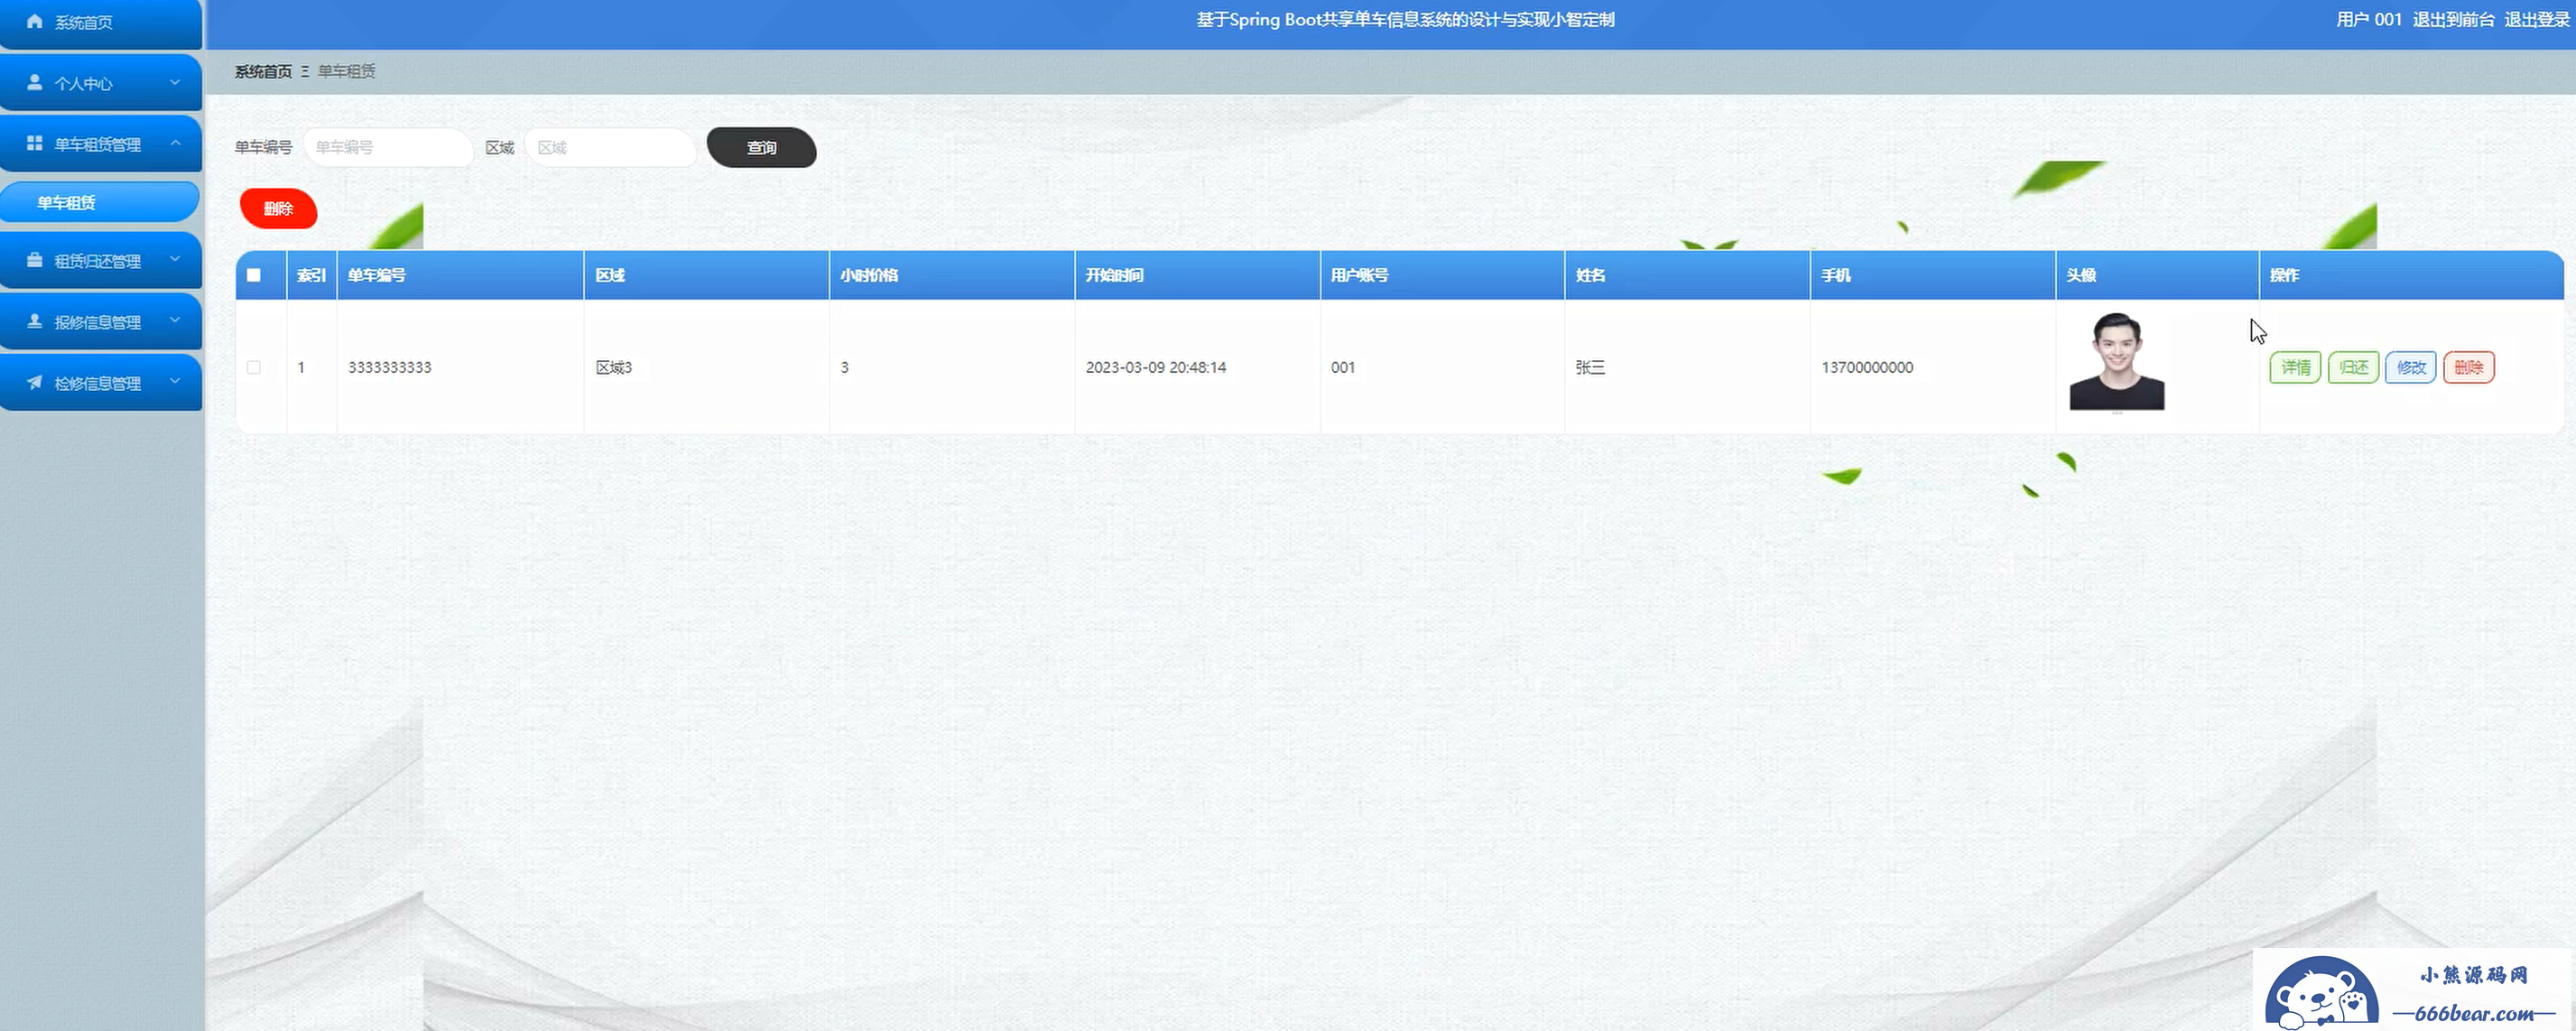Click the avatar thumbnail of 张三
Viewport: 2576px width, 1031px height.
click(x=2117, y=361)
